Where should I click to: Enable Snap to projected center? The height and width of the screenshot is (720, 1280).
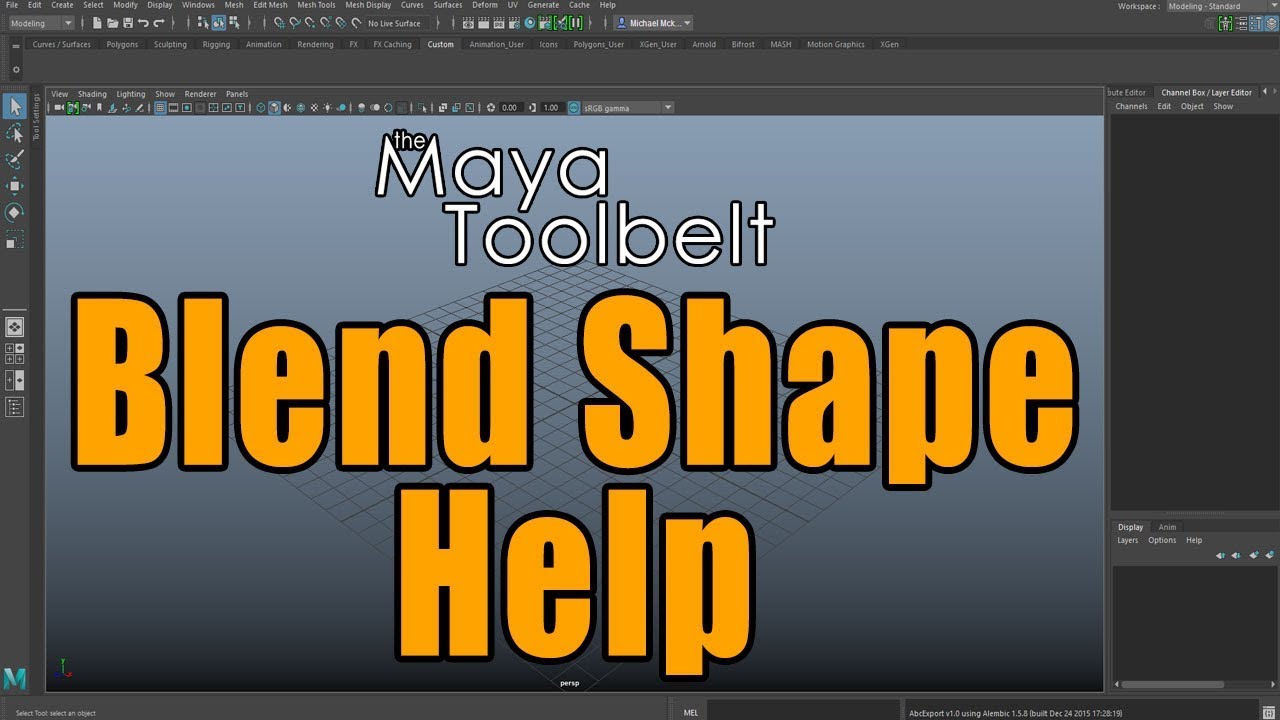click(x=326, y=22)
